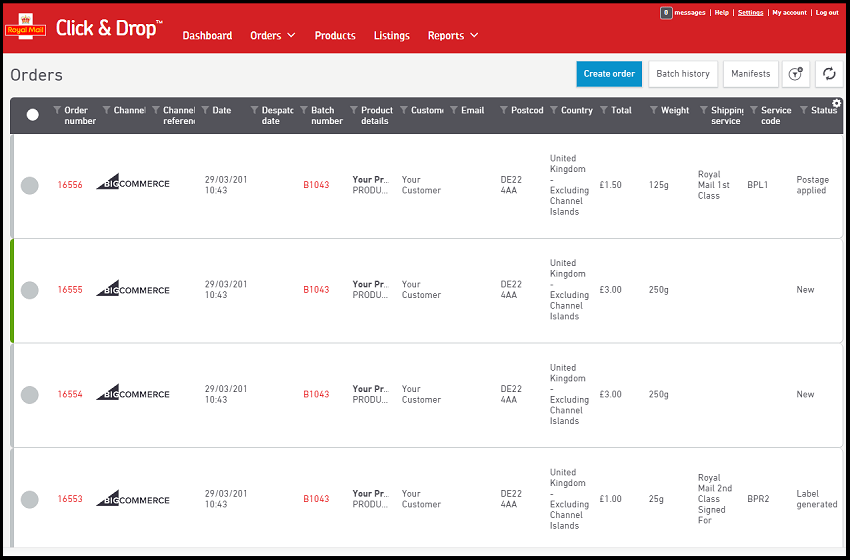850x560 pixels.
Task: Open My account link
Action: click(789, 12)
